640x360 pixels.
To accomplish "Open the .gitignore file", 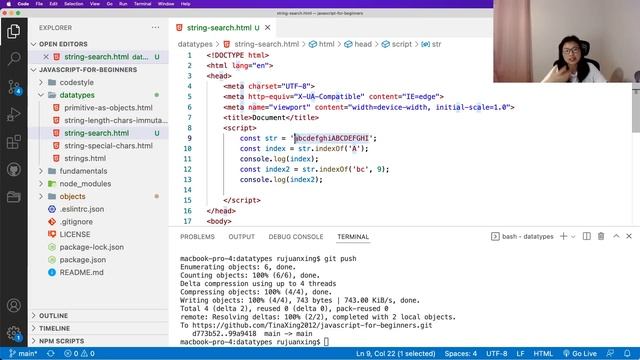I will point(76,222).
